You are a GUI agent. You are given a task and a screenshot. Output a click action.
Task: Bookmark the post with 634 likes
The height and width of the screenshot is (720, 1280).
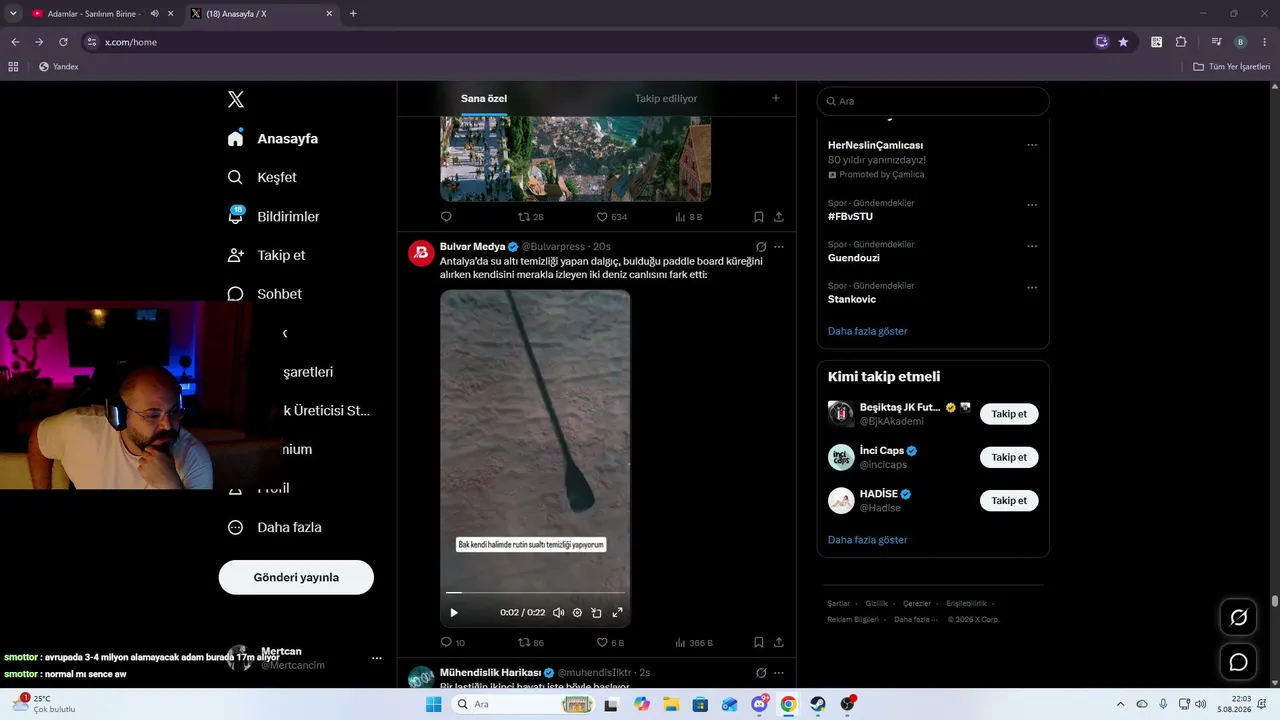pos(759,217)
